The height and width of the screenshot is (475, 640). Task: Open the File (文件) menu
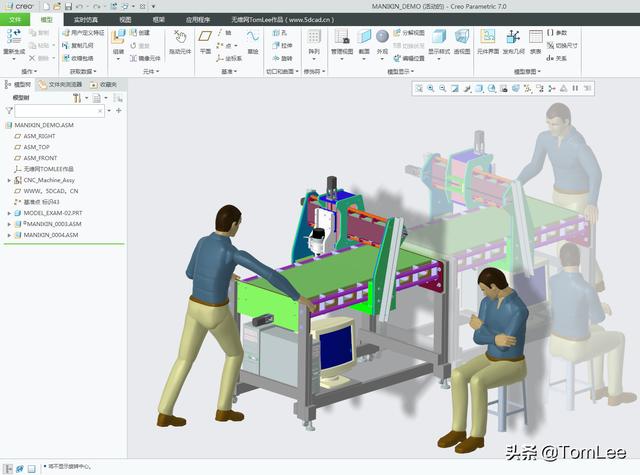pos(14,19)
